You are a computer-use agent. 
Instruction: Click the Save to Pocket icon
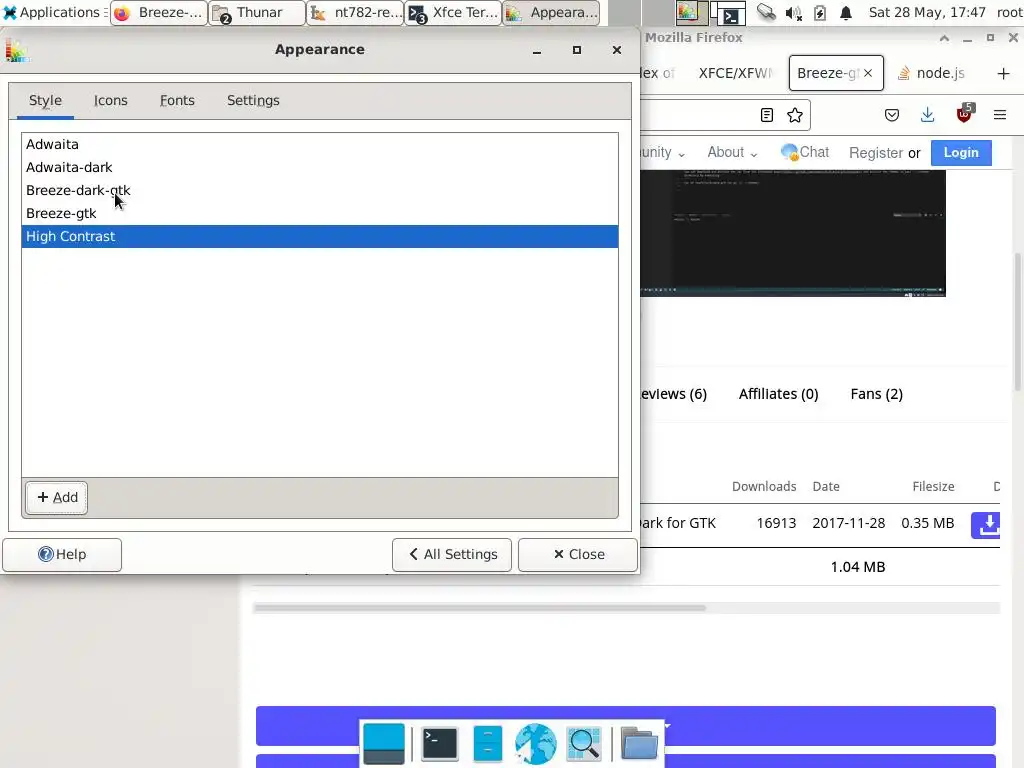[891, 115]
